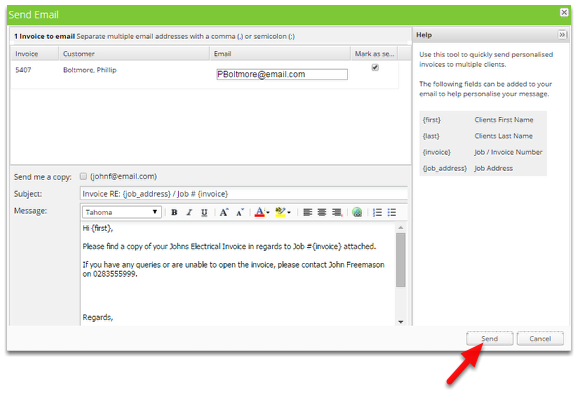The width and height of the screenshot is (579, 393).
Task: Edit the PBoltmore@email.com email field
Action: 282,74
